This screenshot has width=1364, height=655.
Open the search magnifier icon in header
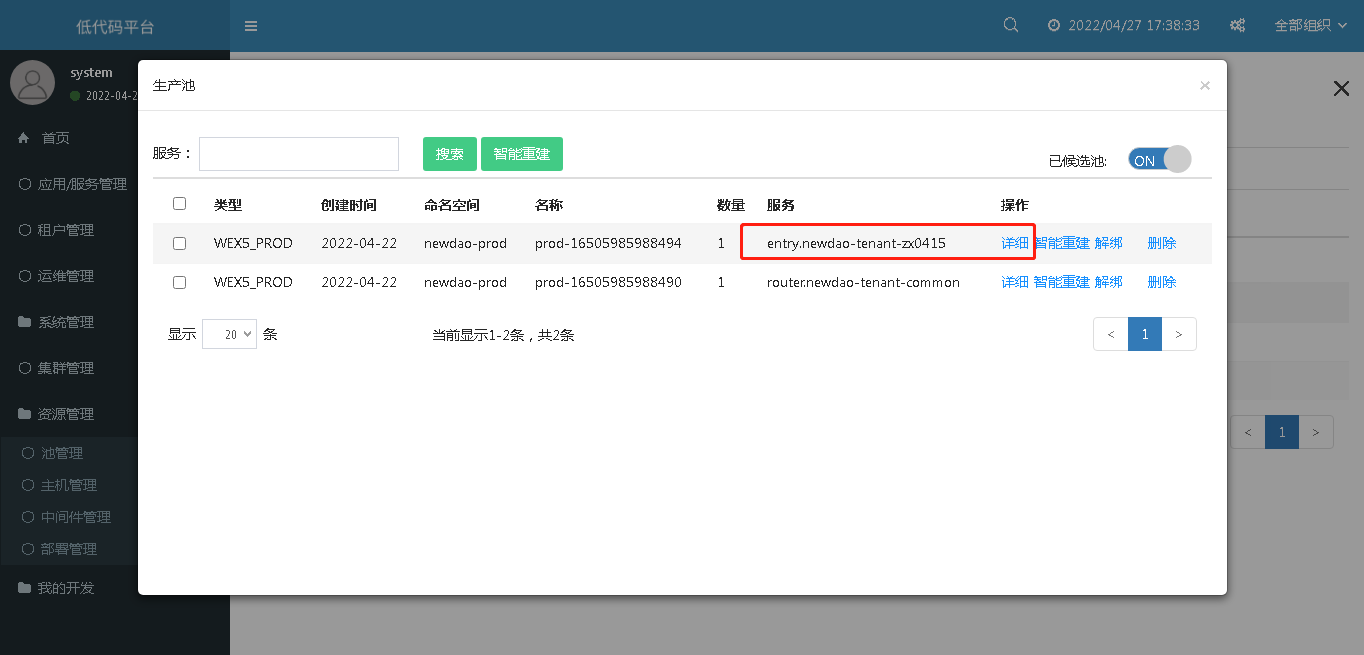coord(1011,25)
